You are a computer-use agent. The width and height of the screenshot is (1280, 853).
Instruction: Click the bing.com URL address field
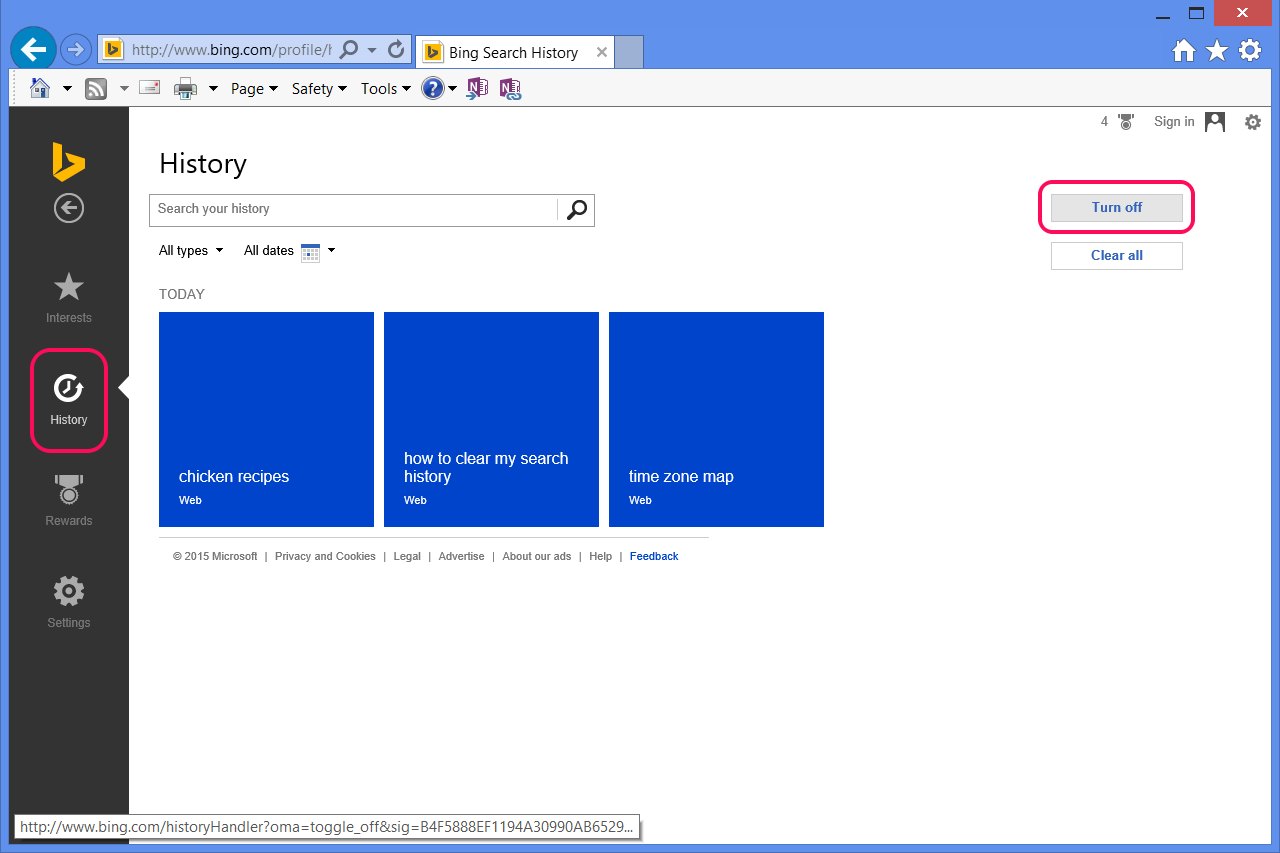[x=230, y=49]
